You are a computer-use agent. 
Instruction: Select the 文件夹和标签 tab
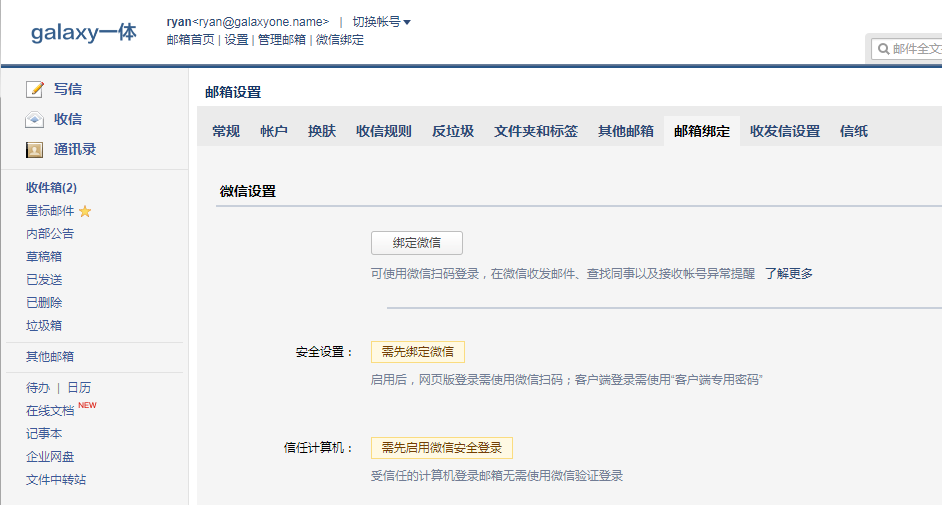[535, 131]
